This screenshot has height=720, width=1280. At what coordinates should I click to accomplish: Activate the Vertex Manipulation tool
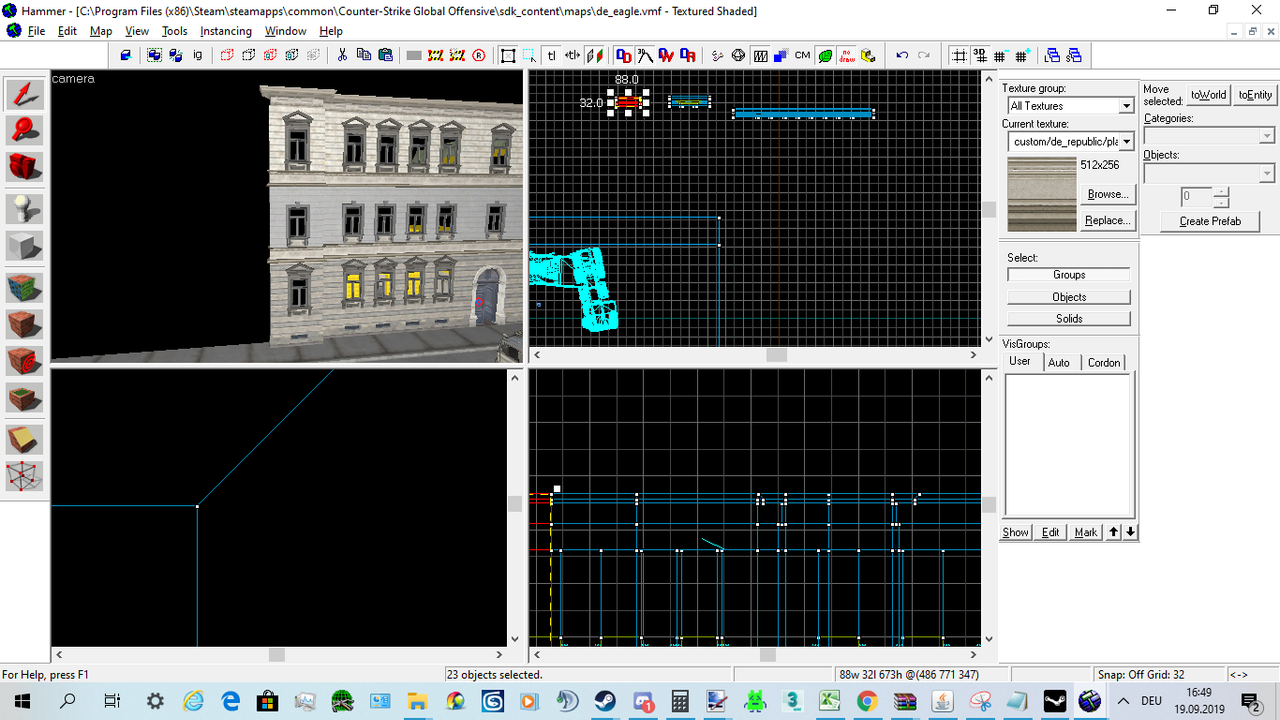[26, 475]
